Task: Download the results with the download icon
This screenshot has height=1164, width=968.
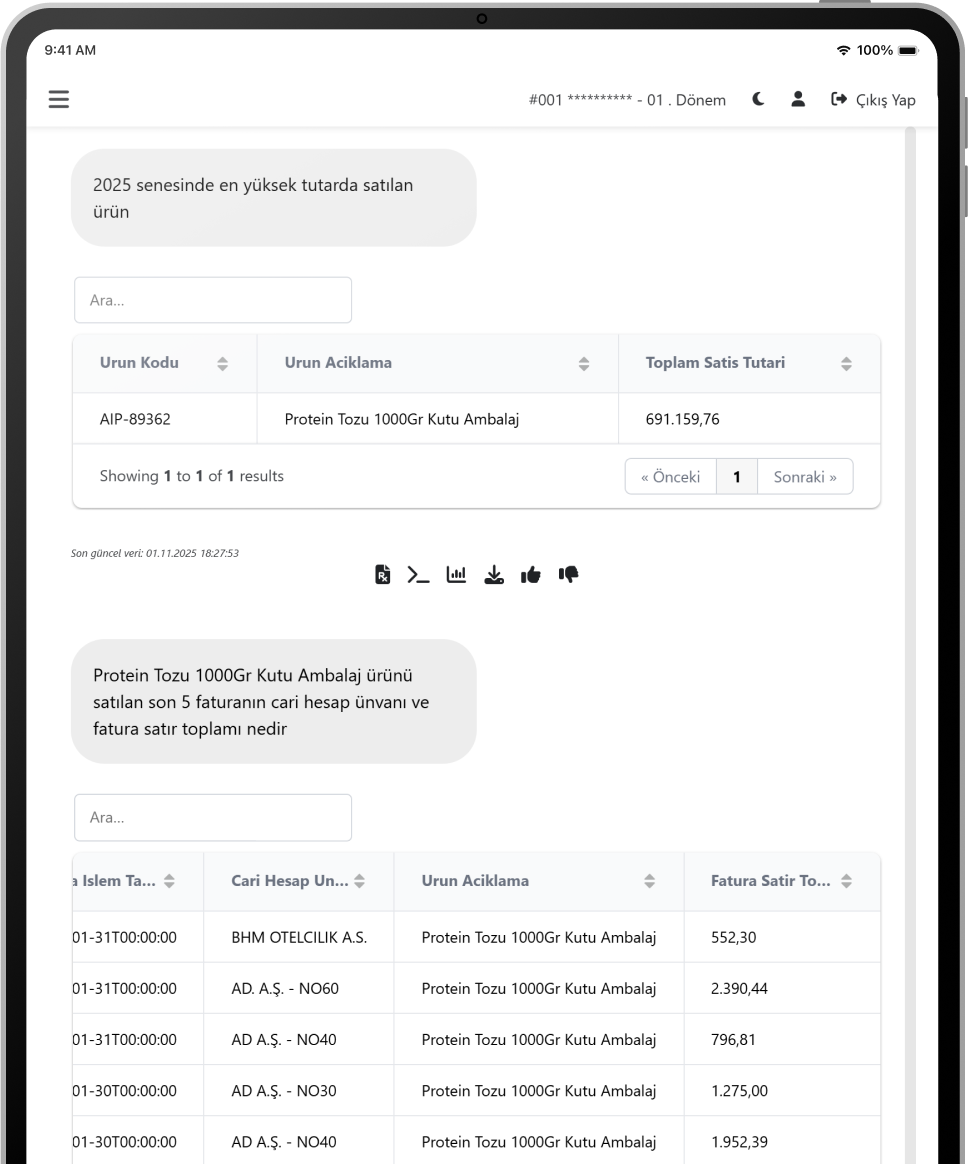Action: 494,574
